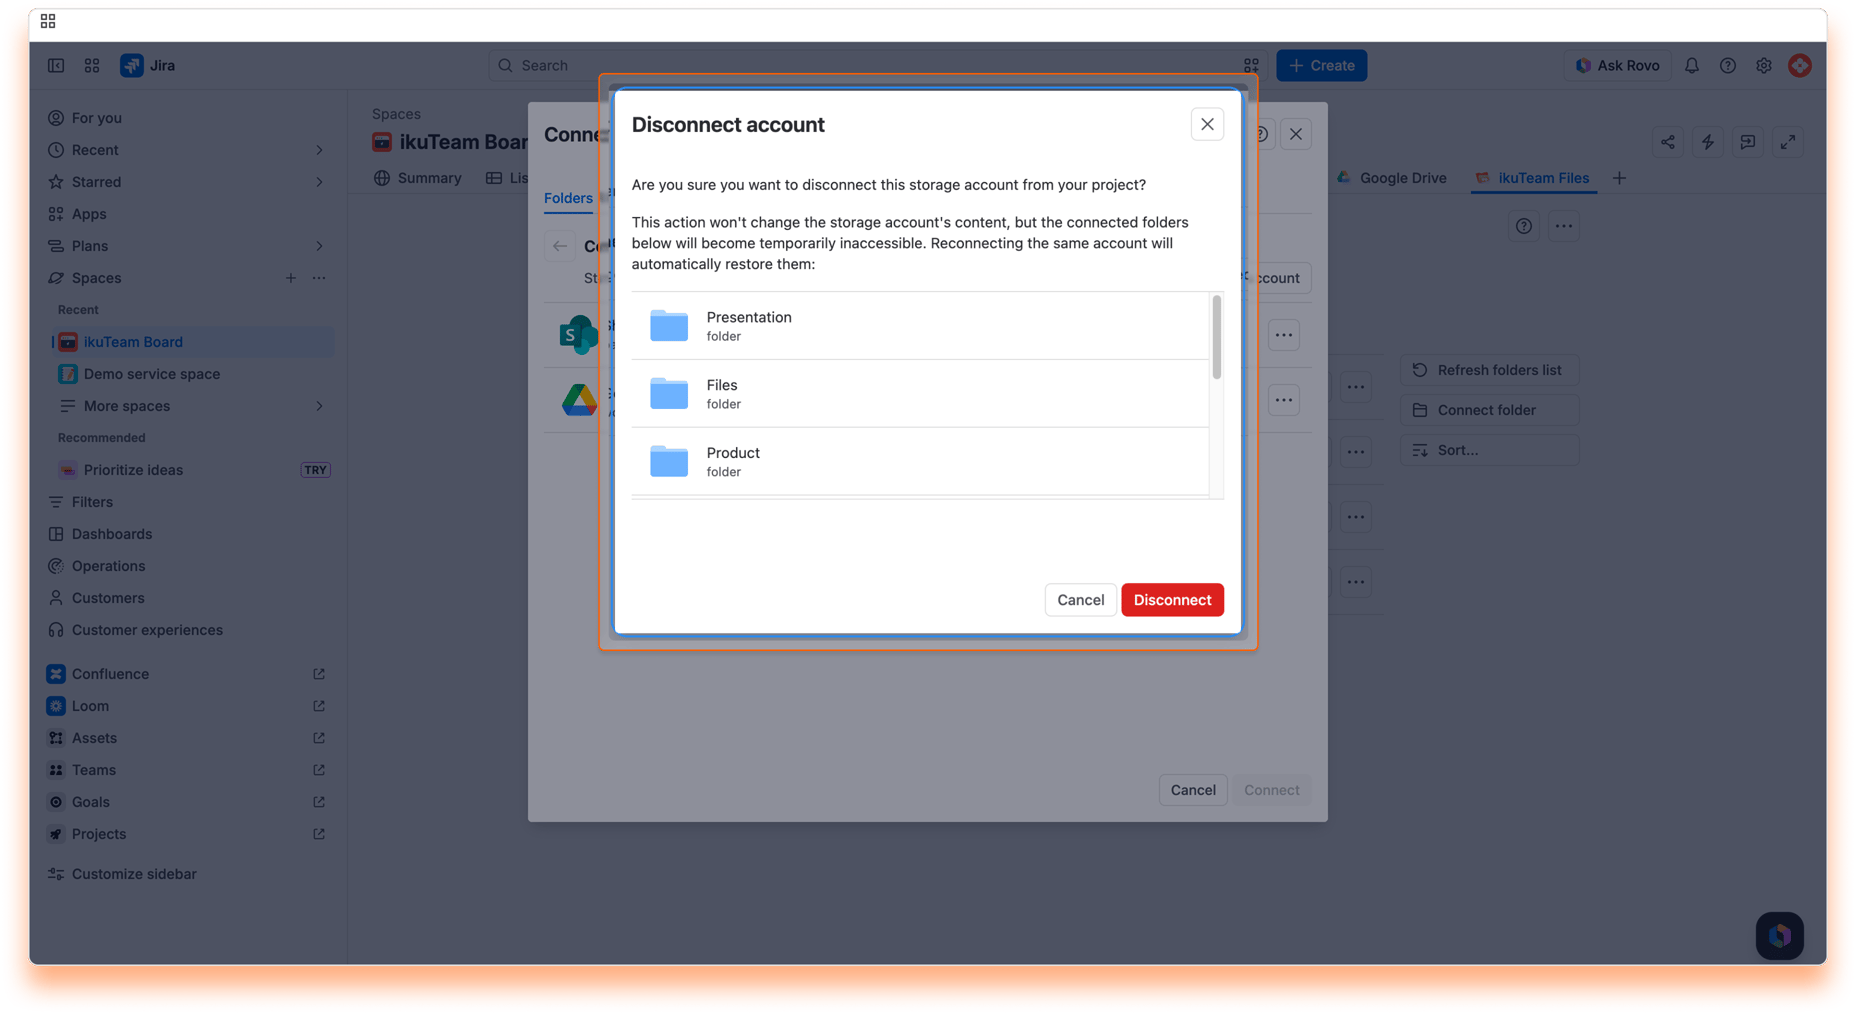Add a new space with plus icon

tap(290, 278)
